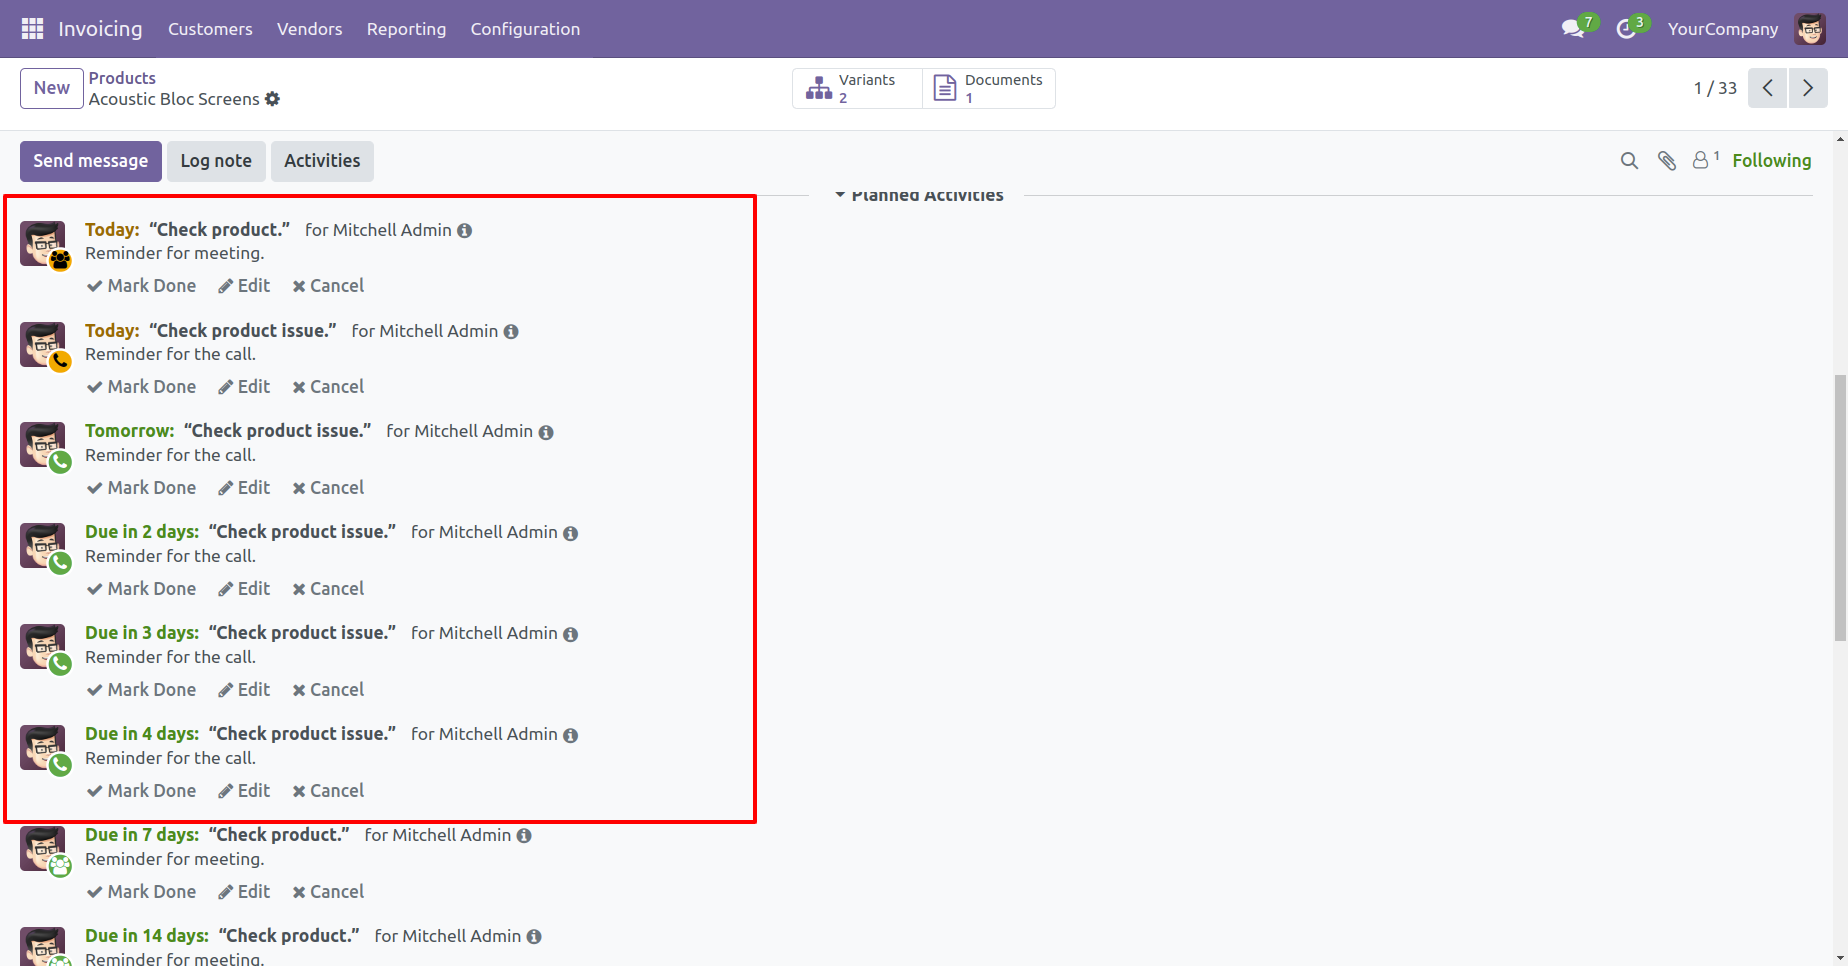Show info icon for Due in 14 days activity
The image size is (1848, 966).
point(534,937)
